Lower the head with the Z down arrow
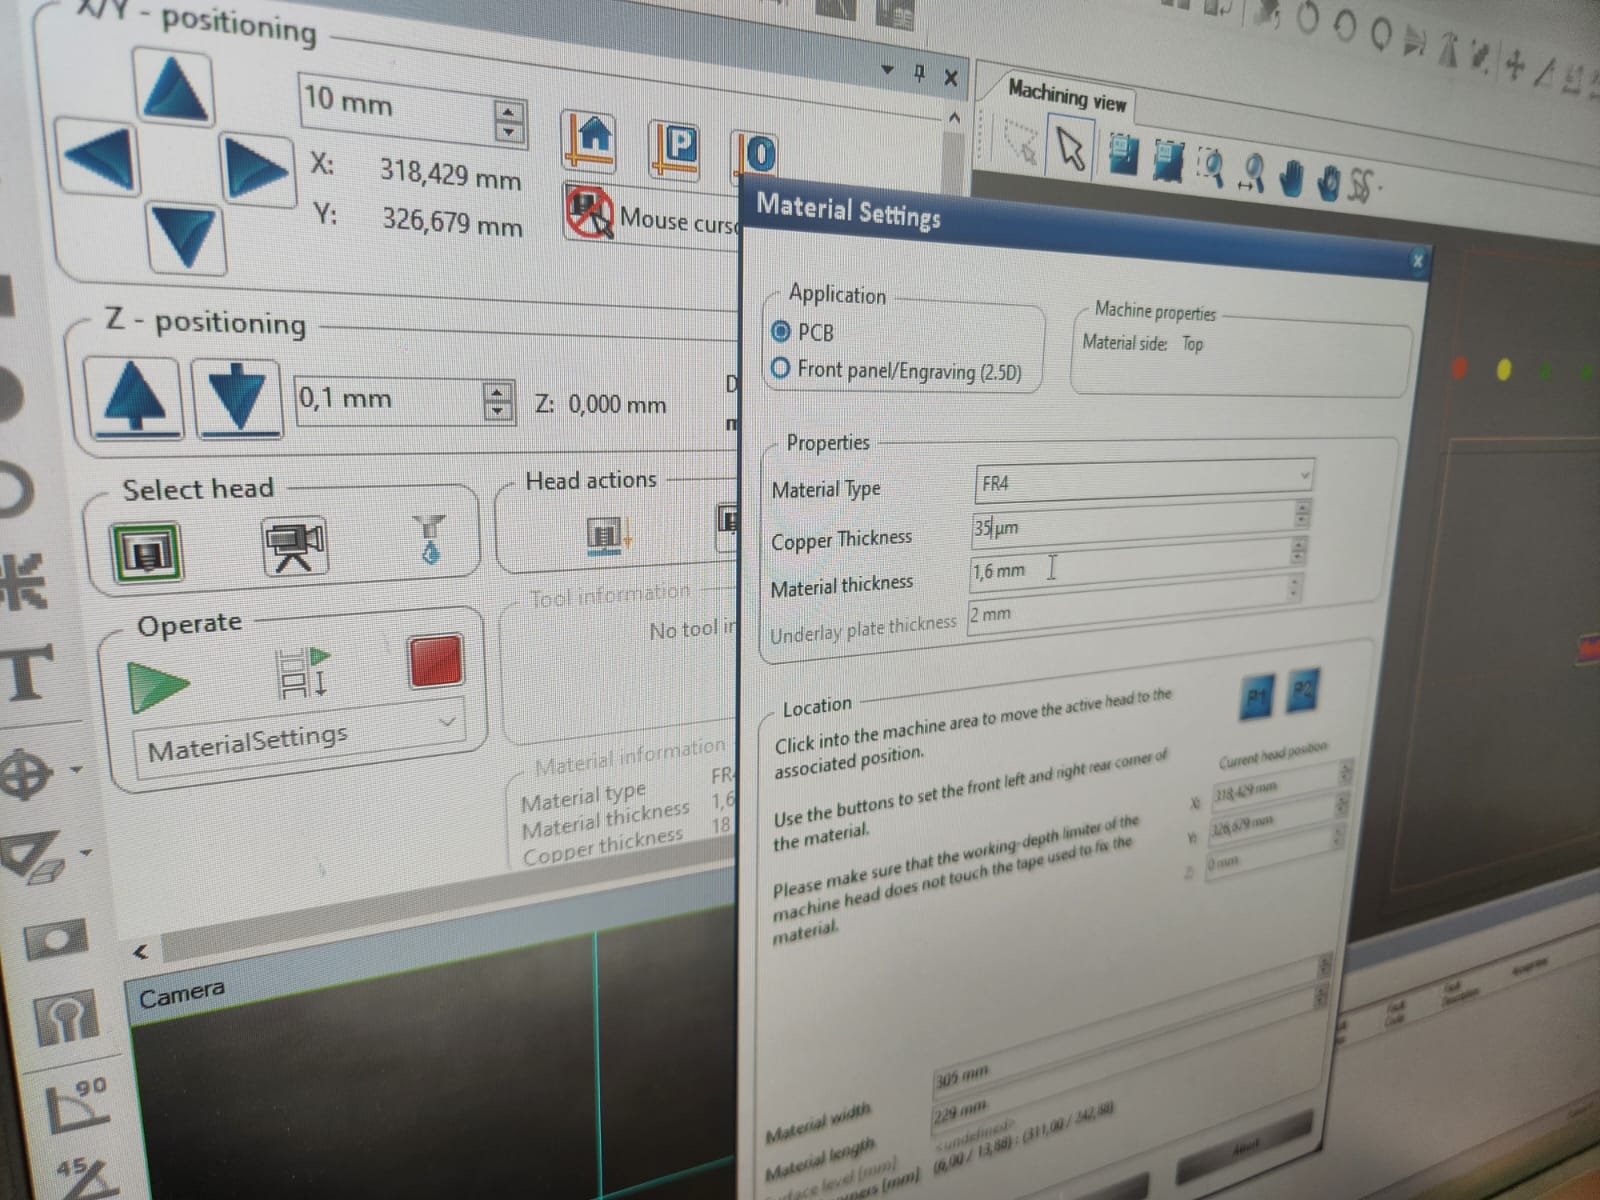Screen dimensions: 1600x1200 [x=237, y=400]
